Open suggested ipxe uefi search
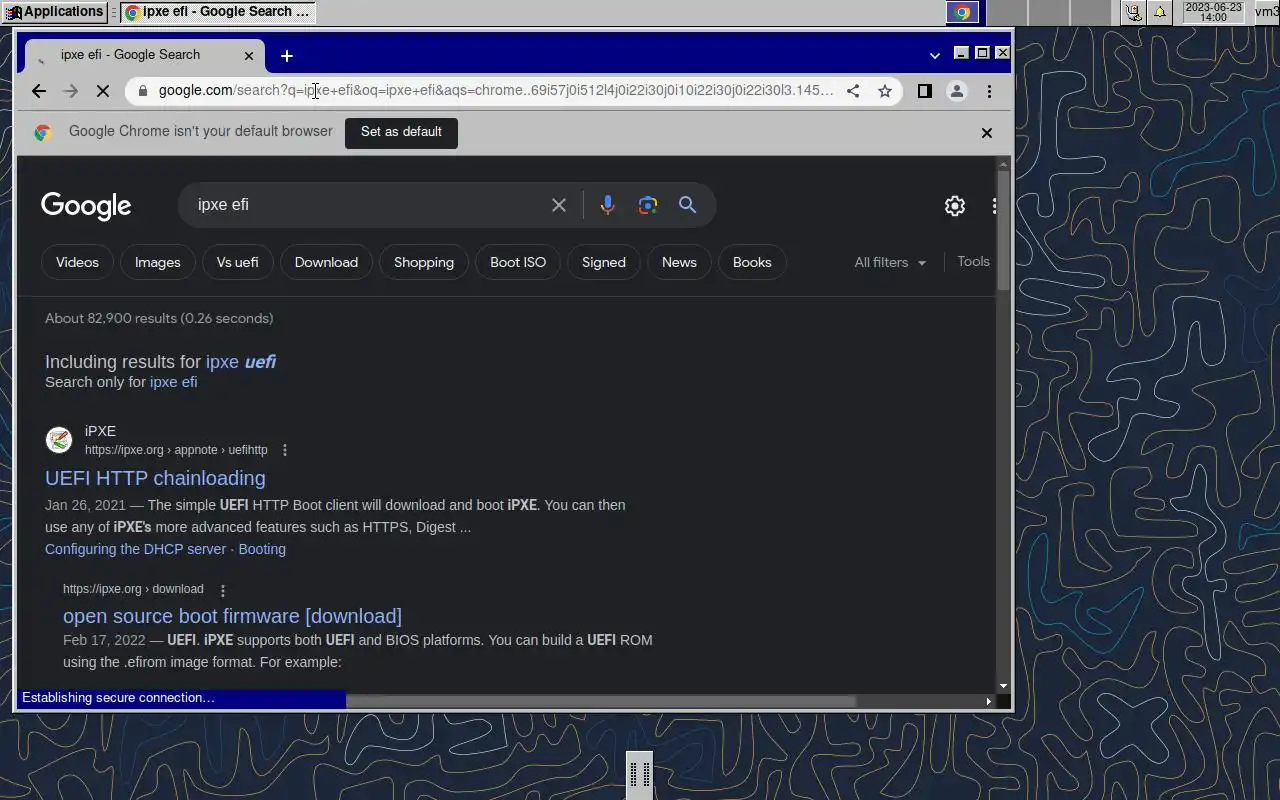Viewport: 1280px width, 800px height. 241,362
